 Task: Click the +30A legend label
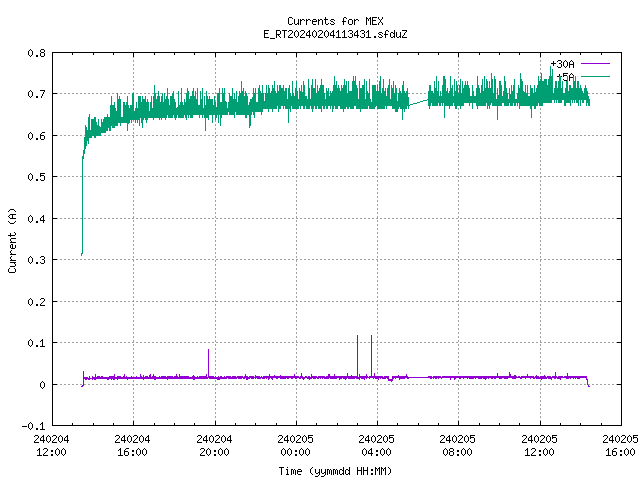[x=562, y=64]
